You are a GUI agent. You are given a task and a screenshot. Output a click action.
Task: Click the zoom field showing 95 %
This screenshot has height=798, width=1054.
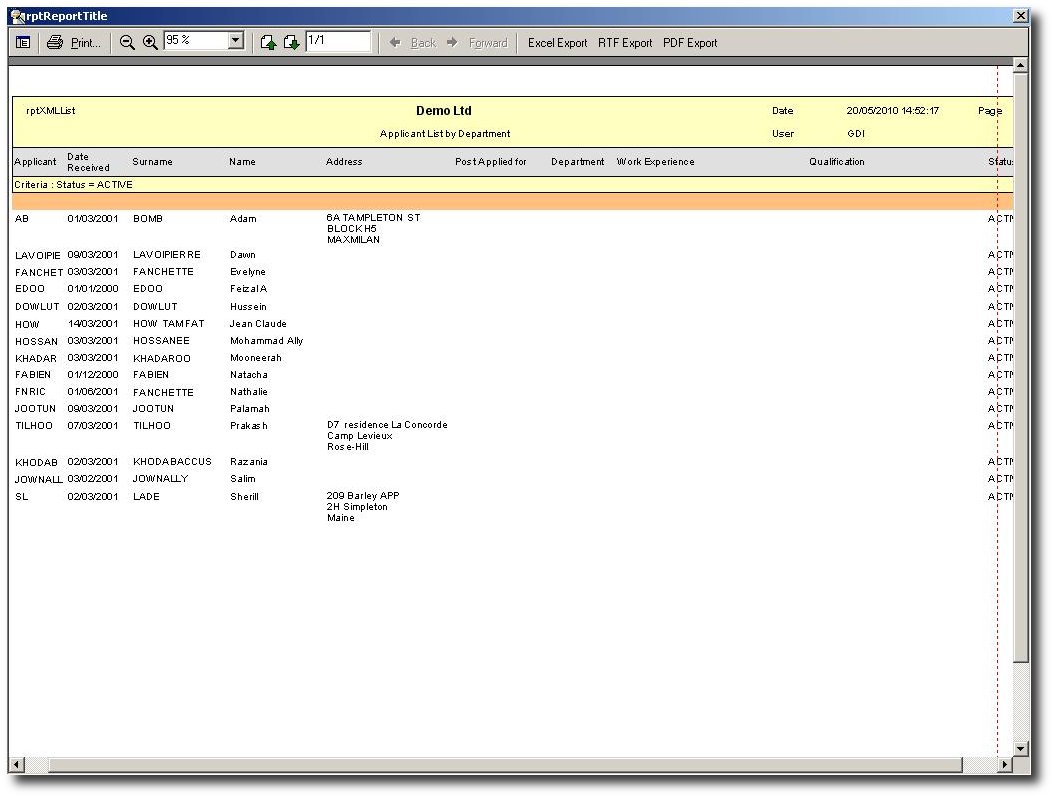click(195, 41)
